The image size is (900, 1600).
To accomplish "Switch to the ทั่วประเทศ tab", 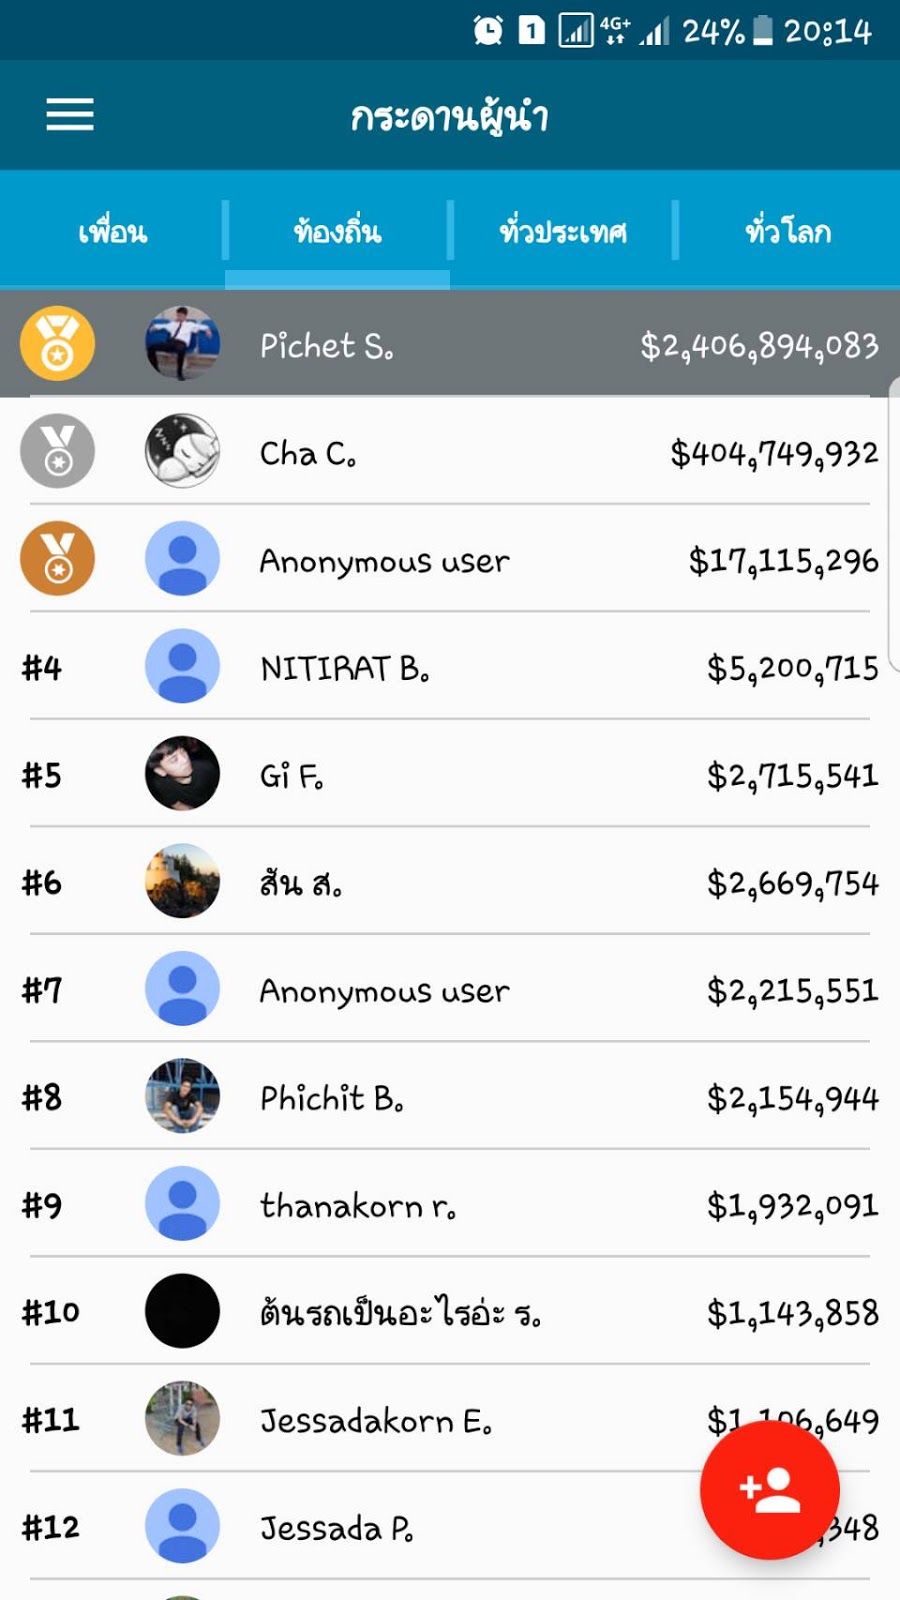I will (x=563, y=231).
